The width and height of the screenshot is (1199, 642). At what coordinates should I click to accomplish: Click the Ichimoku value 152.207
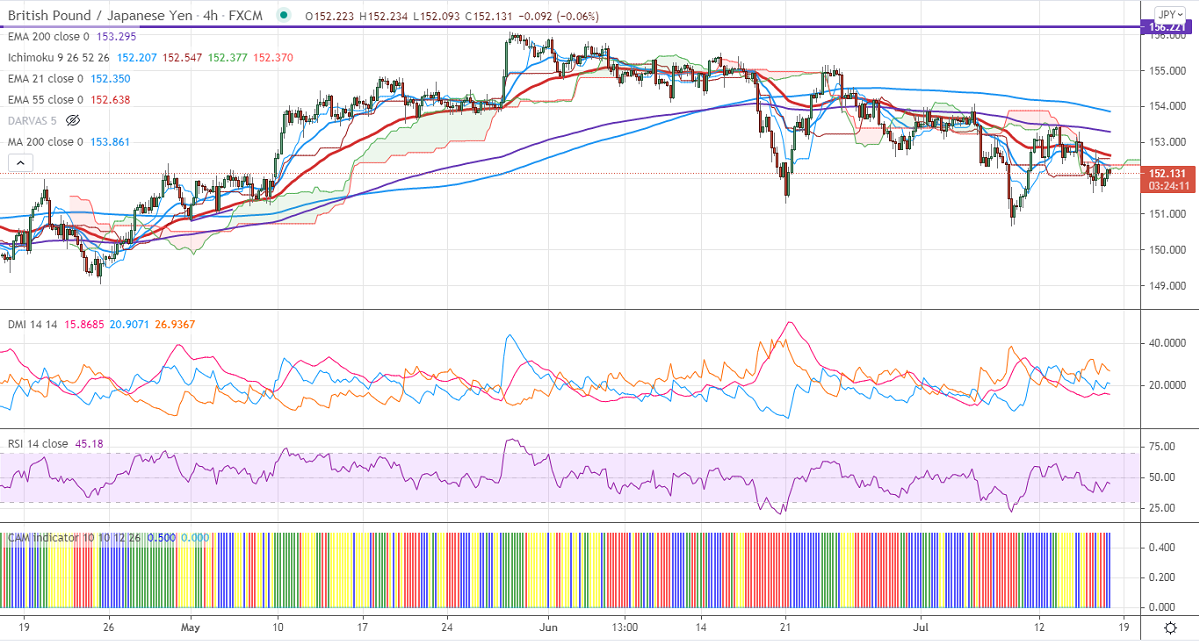tap(137, 57)
